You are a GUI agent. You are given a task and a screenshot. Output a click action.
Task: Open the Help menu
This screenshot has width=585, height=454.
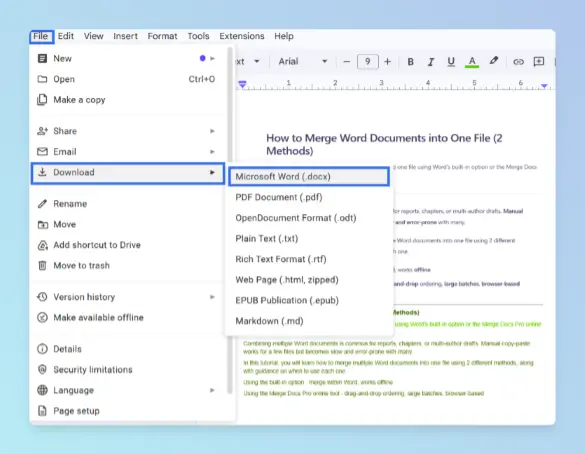pyautogui.click(x=284, y=36)
